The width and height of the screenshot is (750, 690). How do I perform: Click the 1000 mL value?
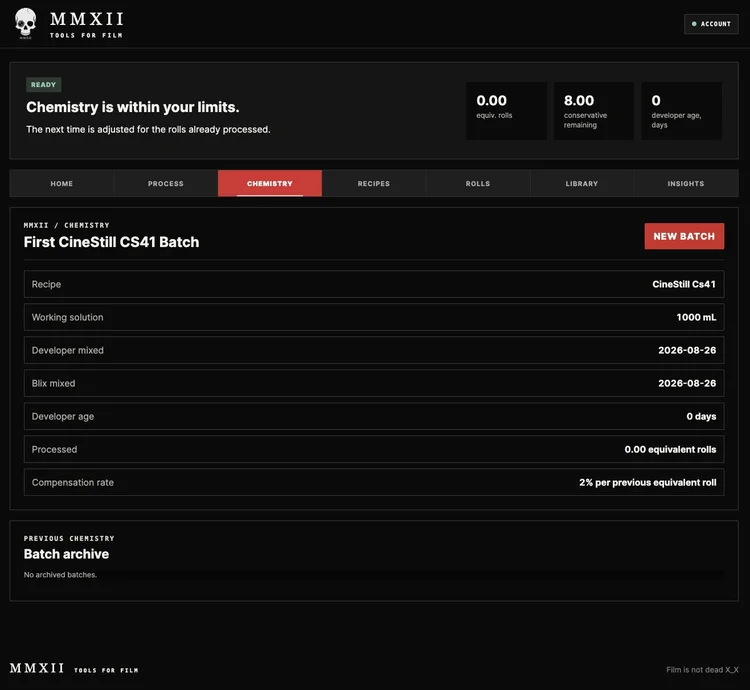696,317
